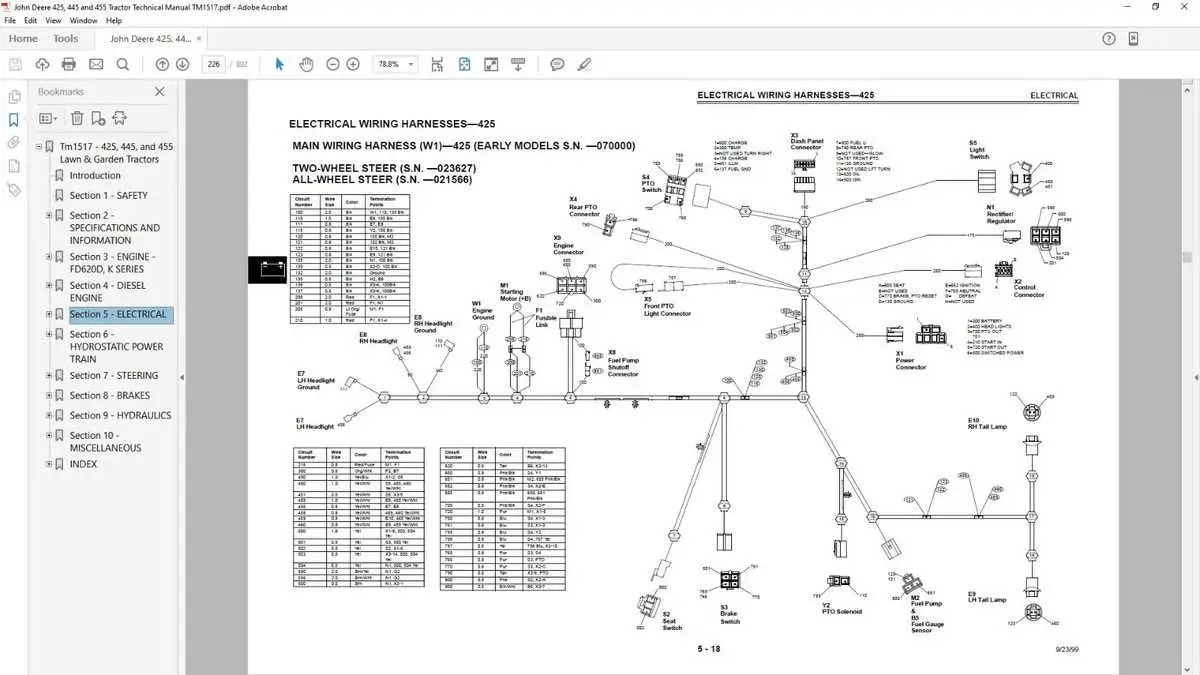Expand Section 2 Specifications bookmark

[49, 216]
